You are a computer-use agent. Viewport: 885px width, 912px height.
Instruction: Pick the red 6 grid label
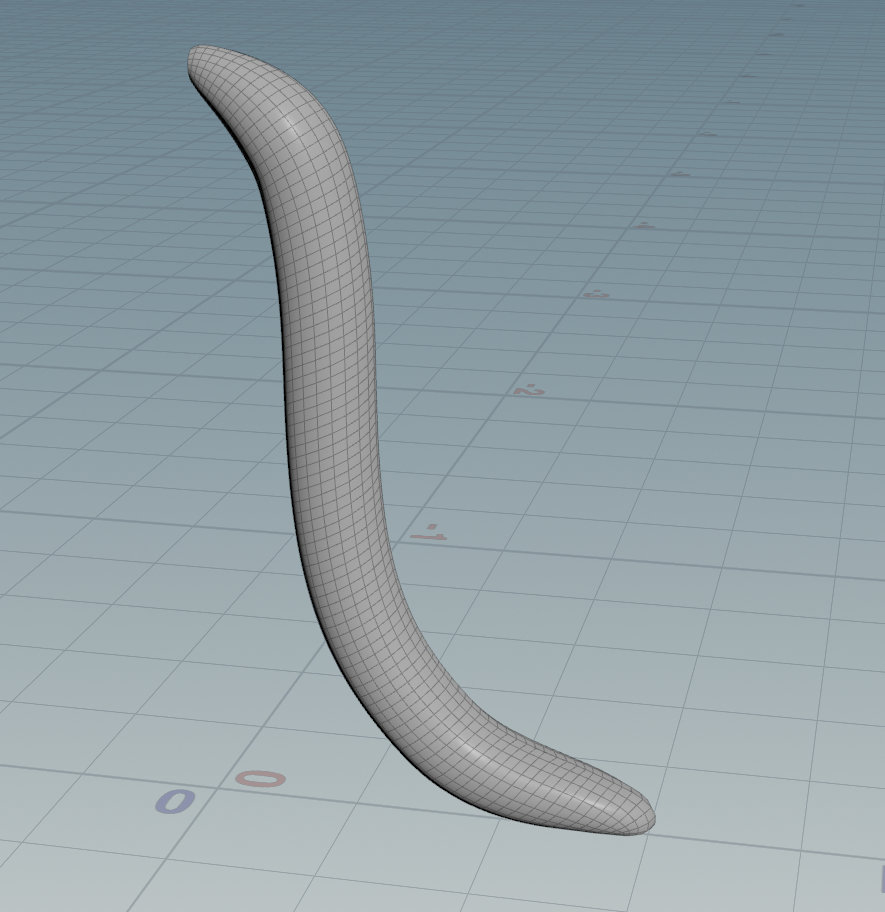point(708,133)
